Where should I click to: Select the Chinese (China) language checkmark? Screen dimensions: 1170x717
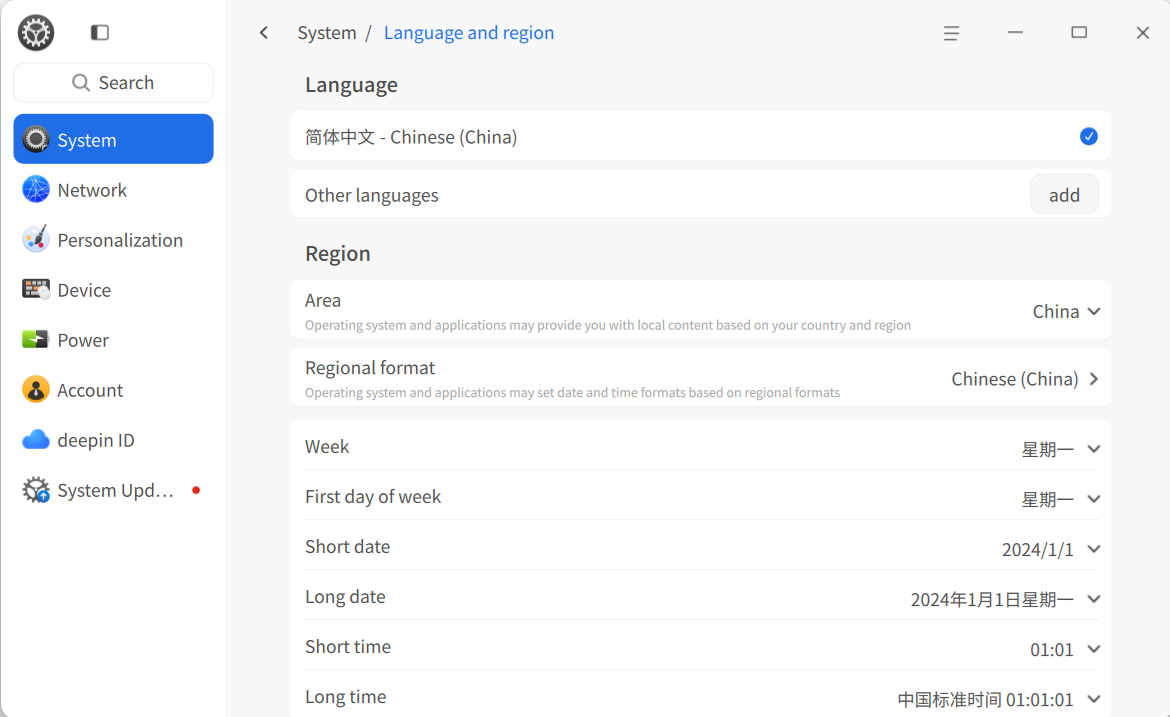coord(1089,137)
